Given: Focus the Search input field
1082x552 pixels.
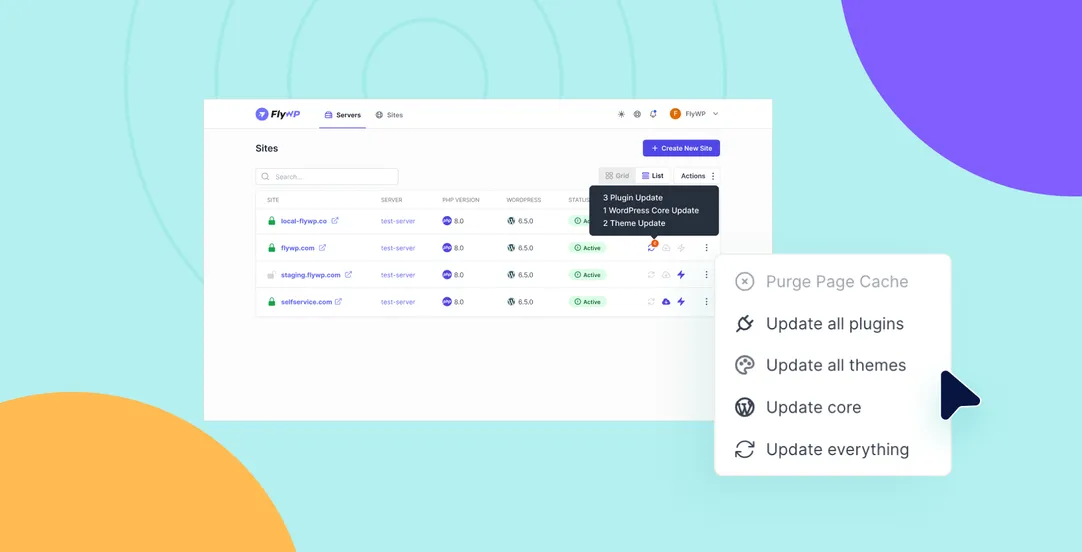Looking at the screenshot, I should [326, 177].
